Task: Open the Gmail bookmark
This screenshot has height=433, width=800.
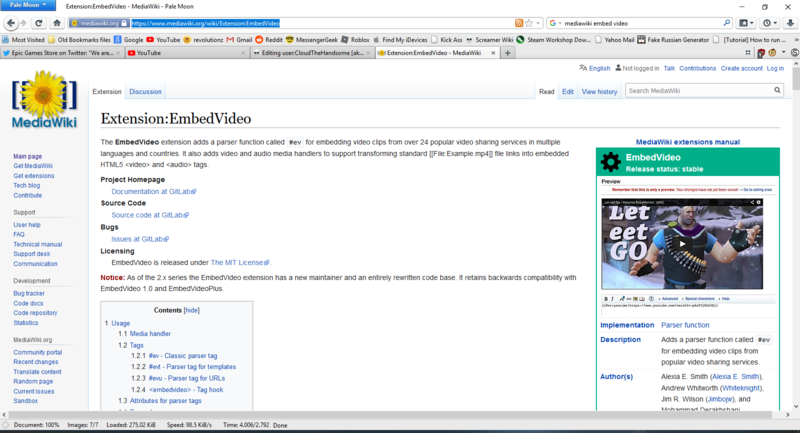Action: [x=239, y=40]
